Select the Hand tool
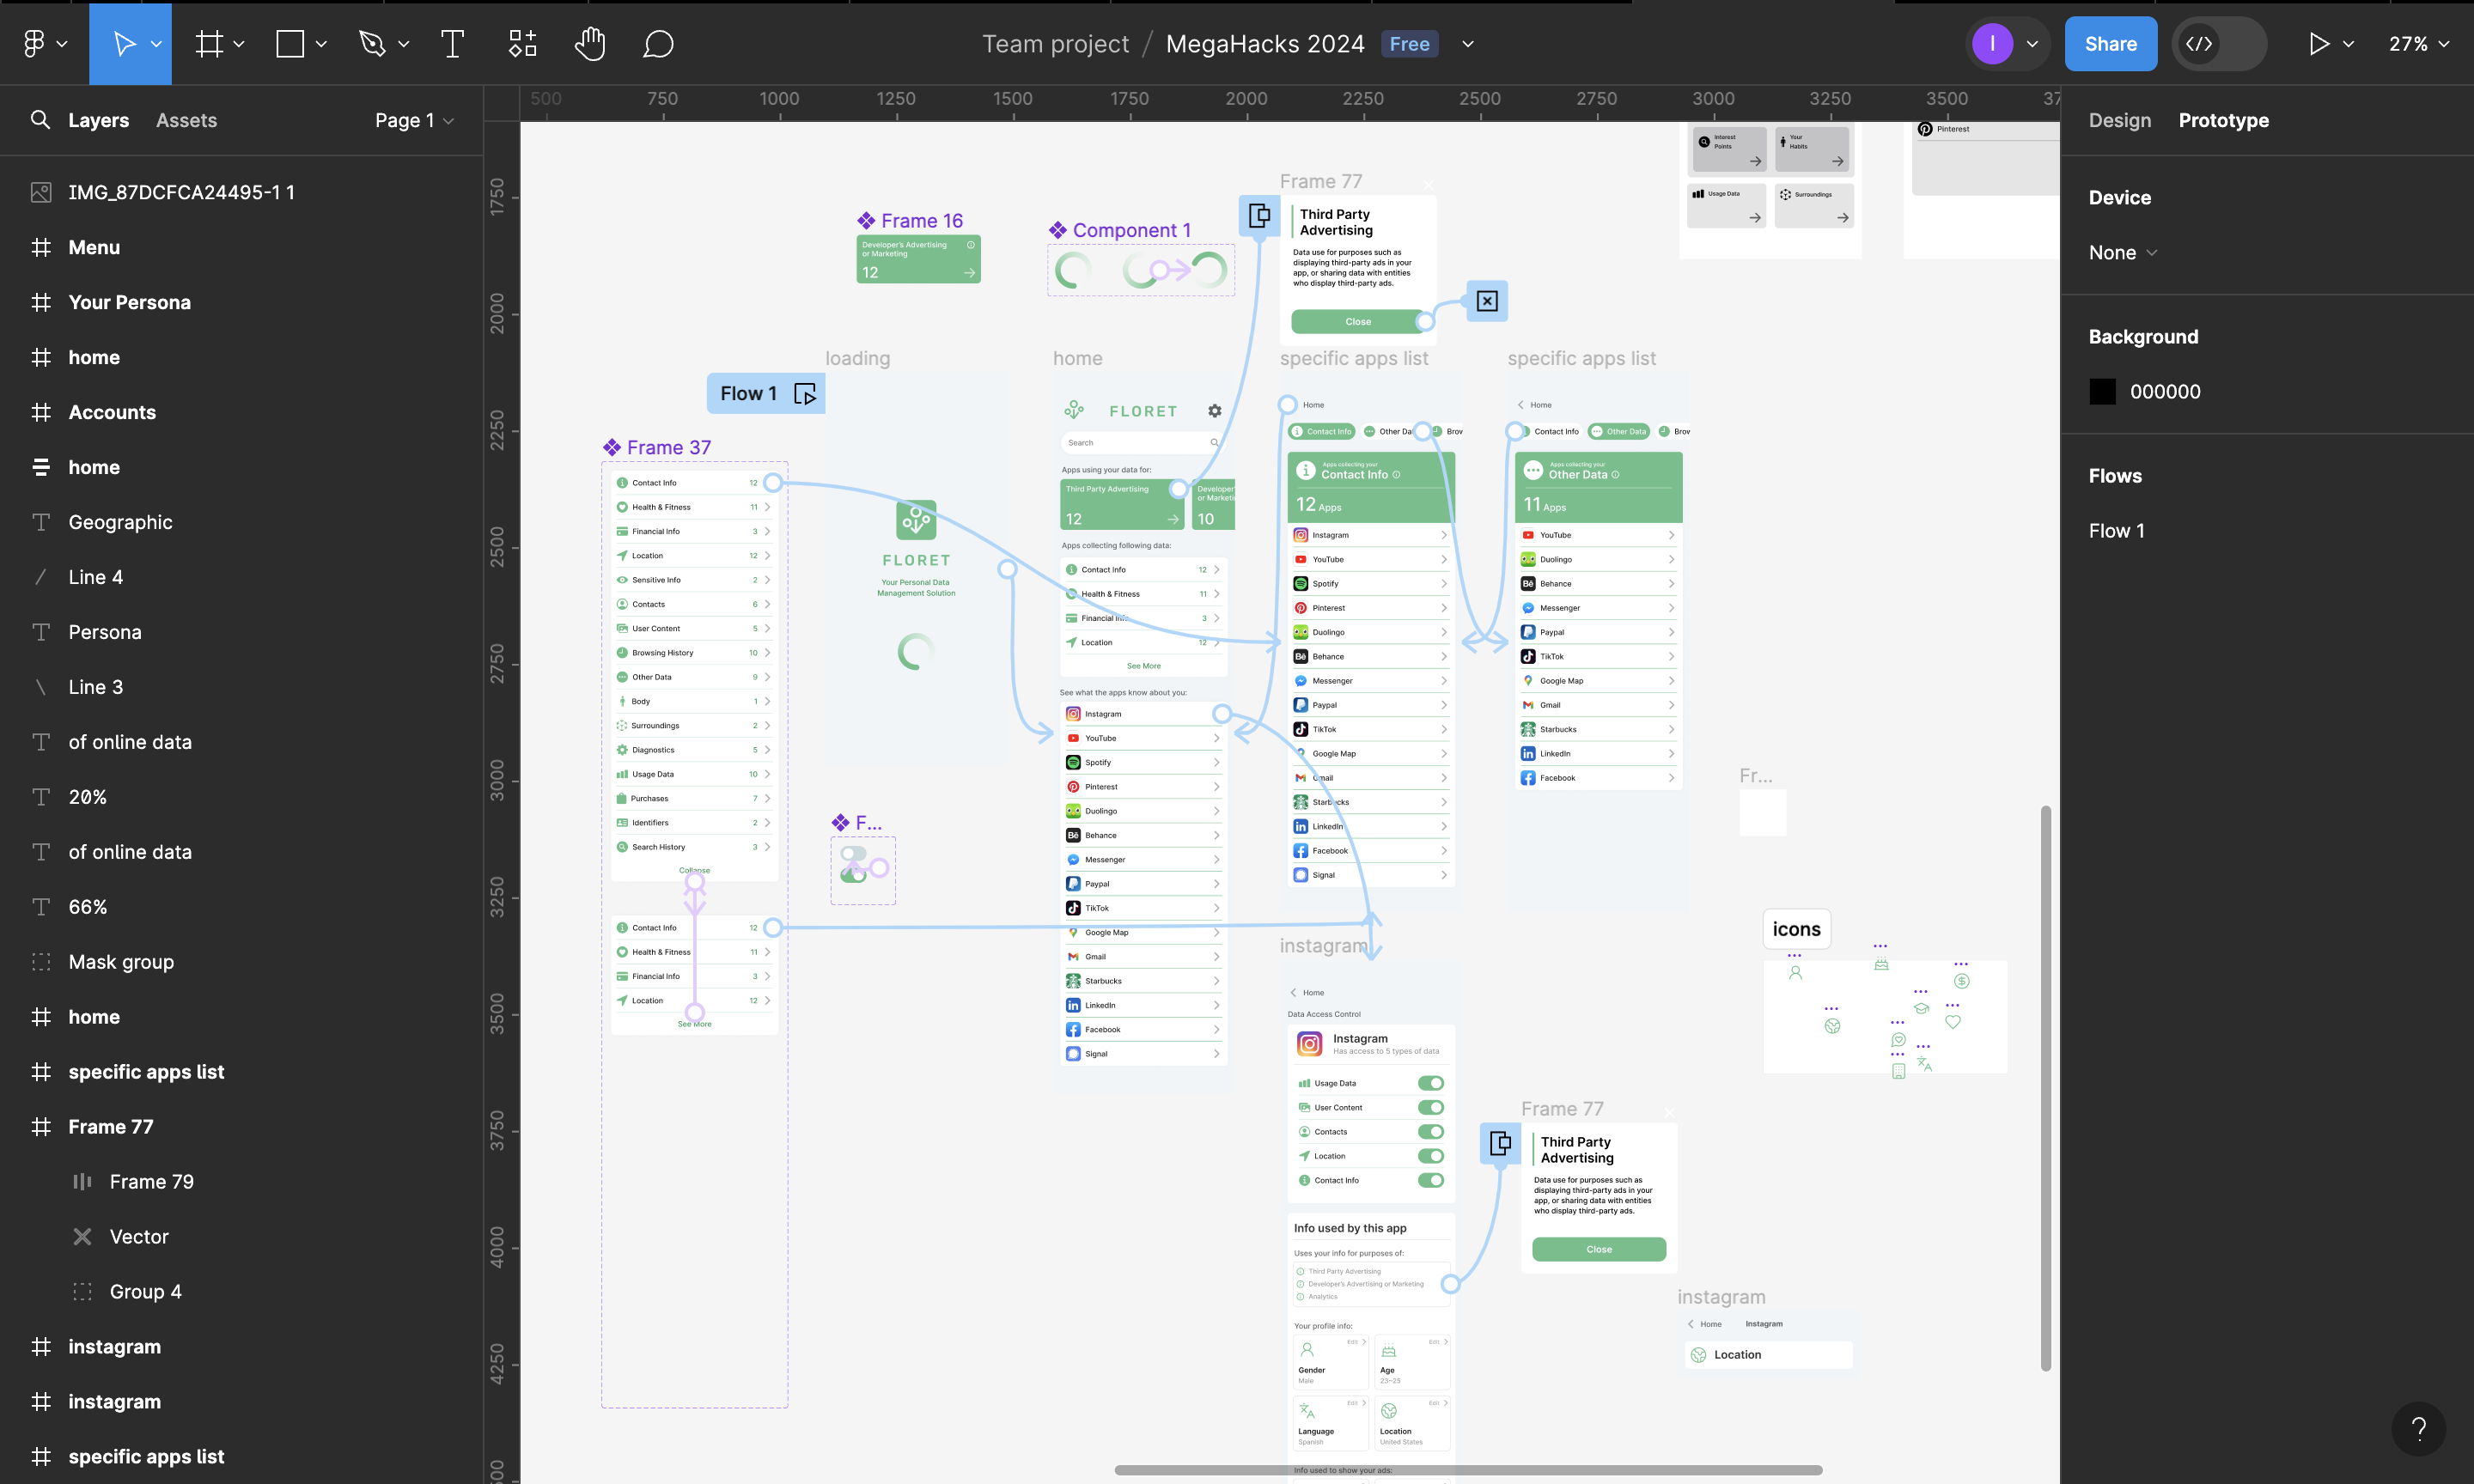Screen dimensions: 2474x1484 point(590,44)
